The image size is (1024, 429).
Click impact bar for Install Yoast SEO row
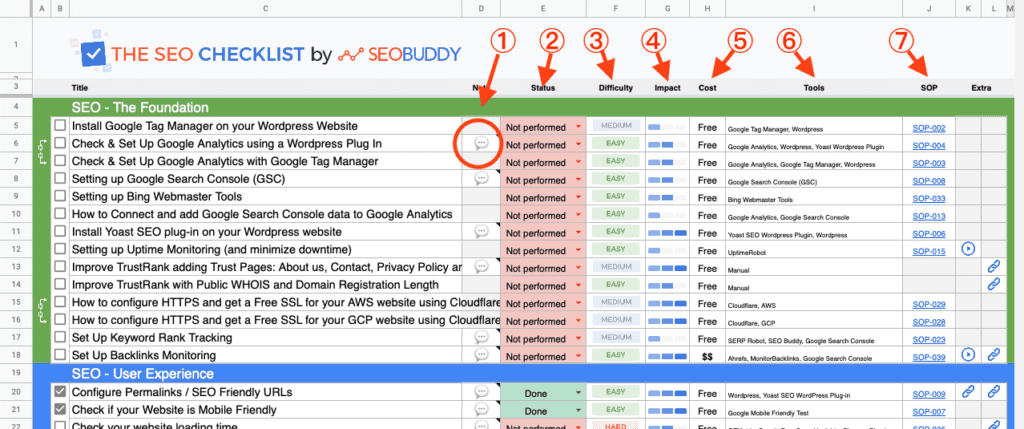(x=667, y=232)
